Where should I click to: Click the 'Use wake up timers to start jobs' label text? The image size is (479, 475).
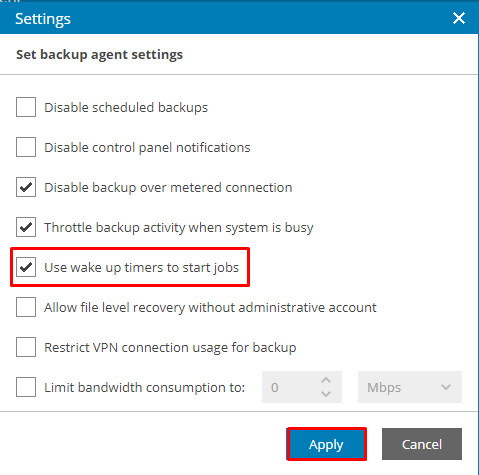(142, 268)
